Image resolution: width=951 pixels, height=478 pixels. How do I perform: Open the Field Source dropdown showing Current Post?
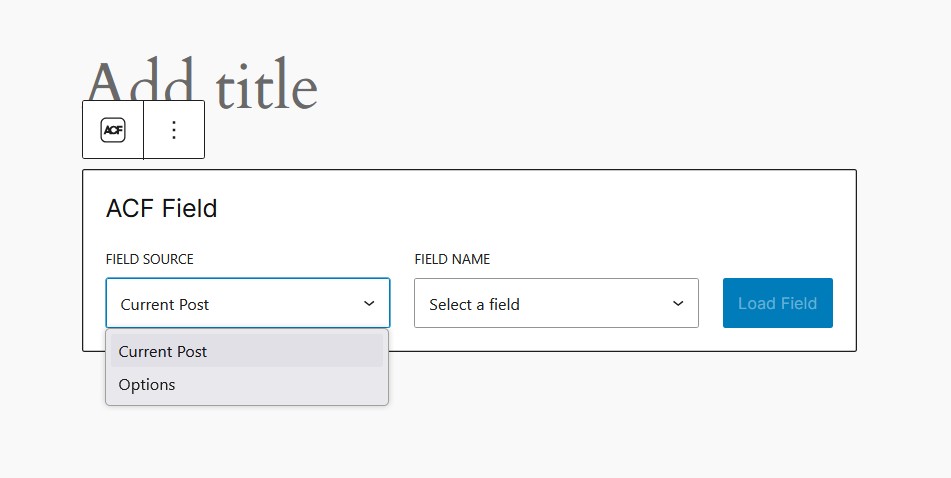[x=247, y=303]
